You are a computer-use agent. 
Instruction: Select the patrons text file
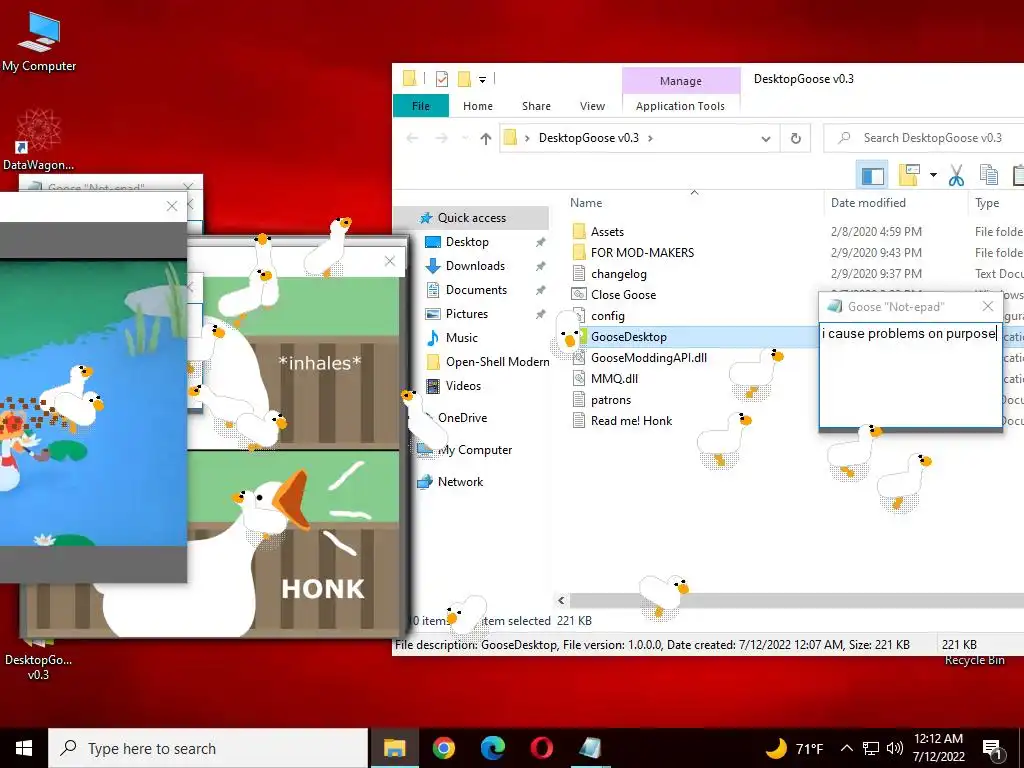(x=611, y=400)
